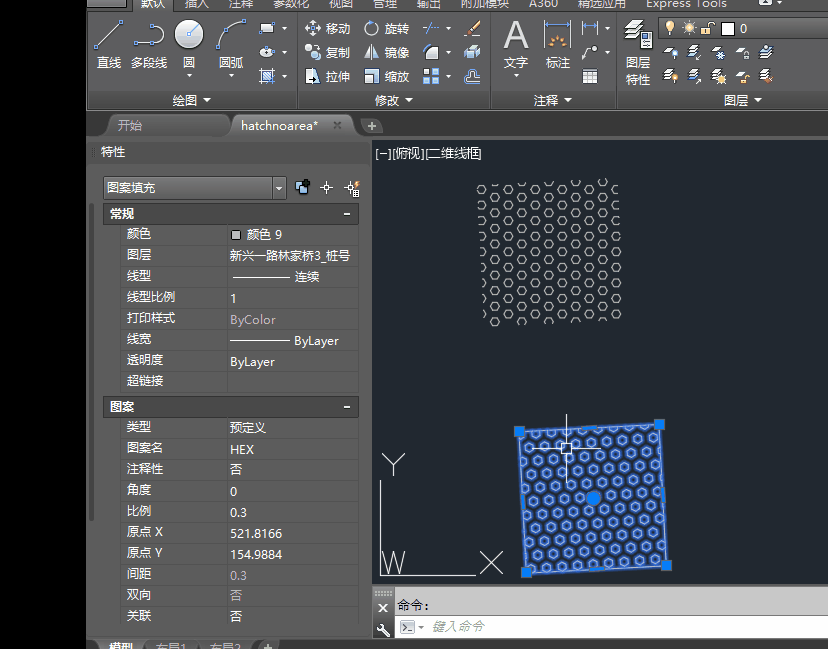
Task: Click the 镜像 (Mirror) tool
Action: coord(385,53)
